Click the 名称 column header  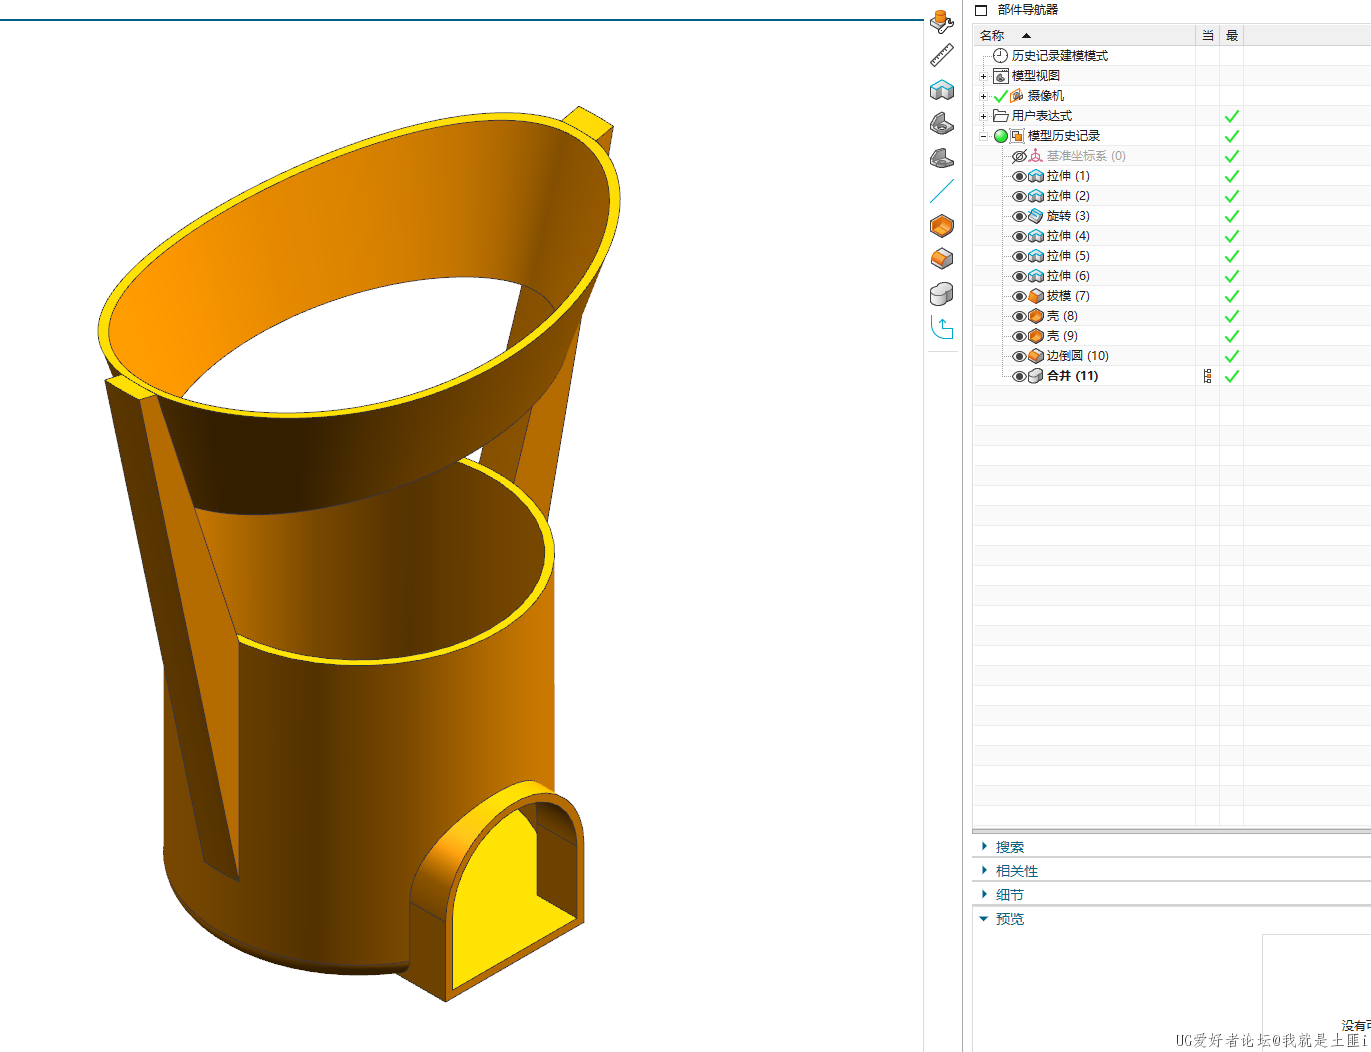[1084, 36]
